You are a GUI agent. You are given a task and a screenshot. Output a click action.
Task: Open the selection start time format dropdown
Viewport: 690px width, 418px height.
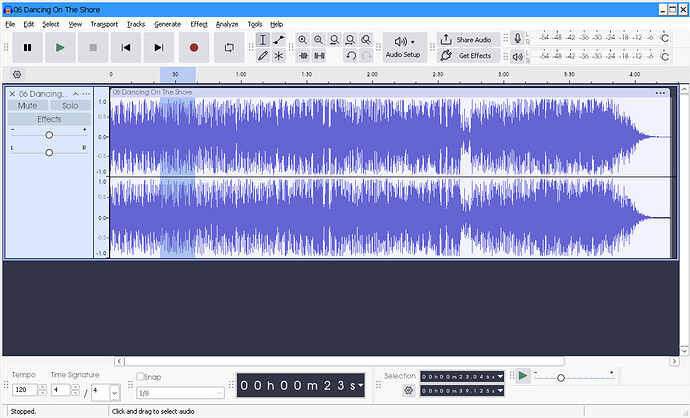click(x=500, y=377)
